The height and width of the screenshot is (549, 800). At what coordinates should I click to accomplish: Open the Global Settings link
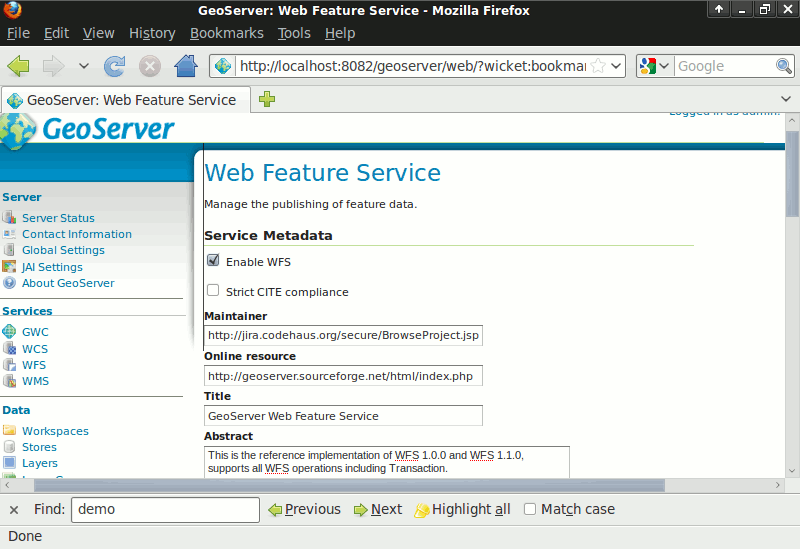click(63, 250)
